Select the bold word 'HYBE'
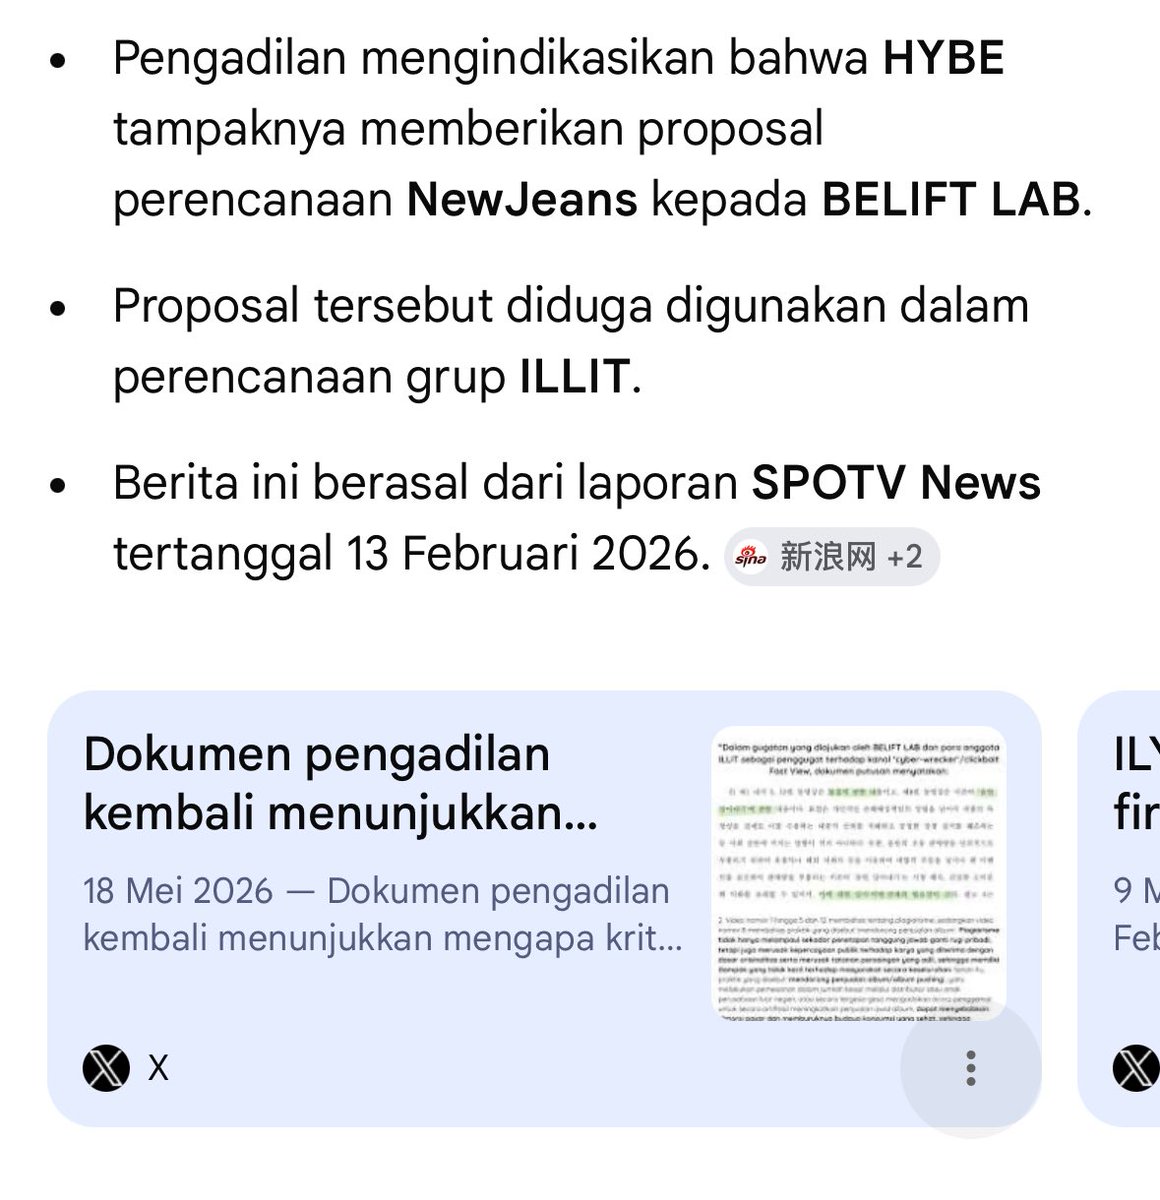This screenshot has height=1200, width=1160. point(943,59)
